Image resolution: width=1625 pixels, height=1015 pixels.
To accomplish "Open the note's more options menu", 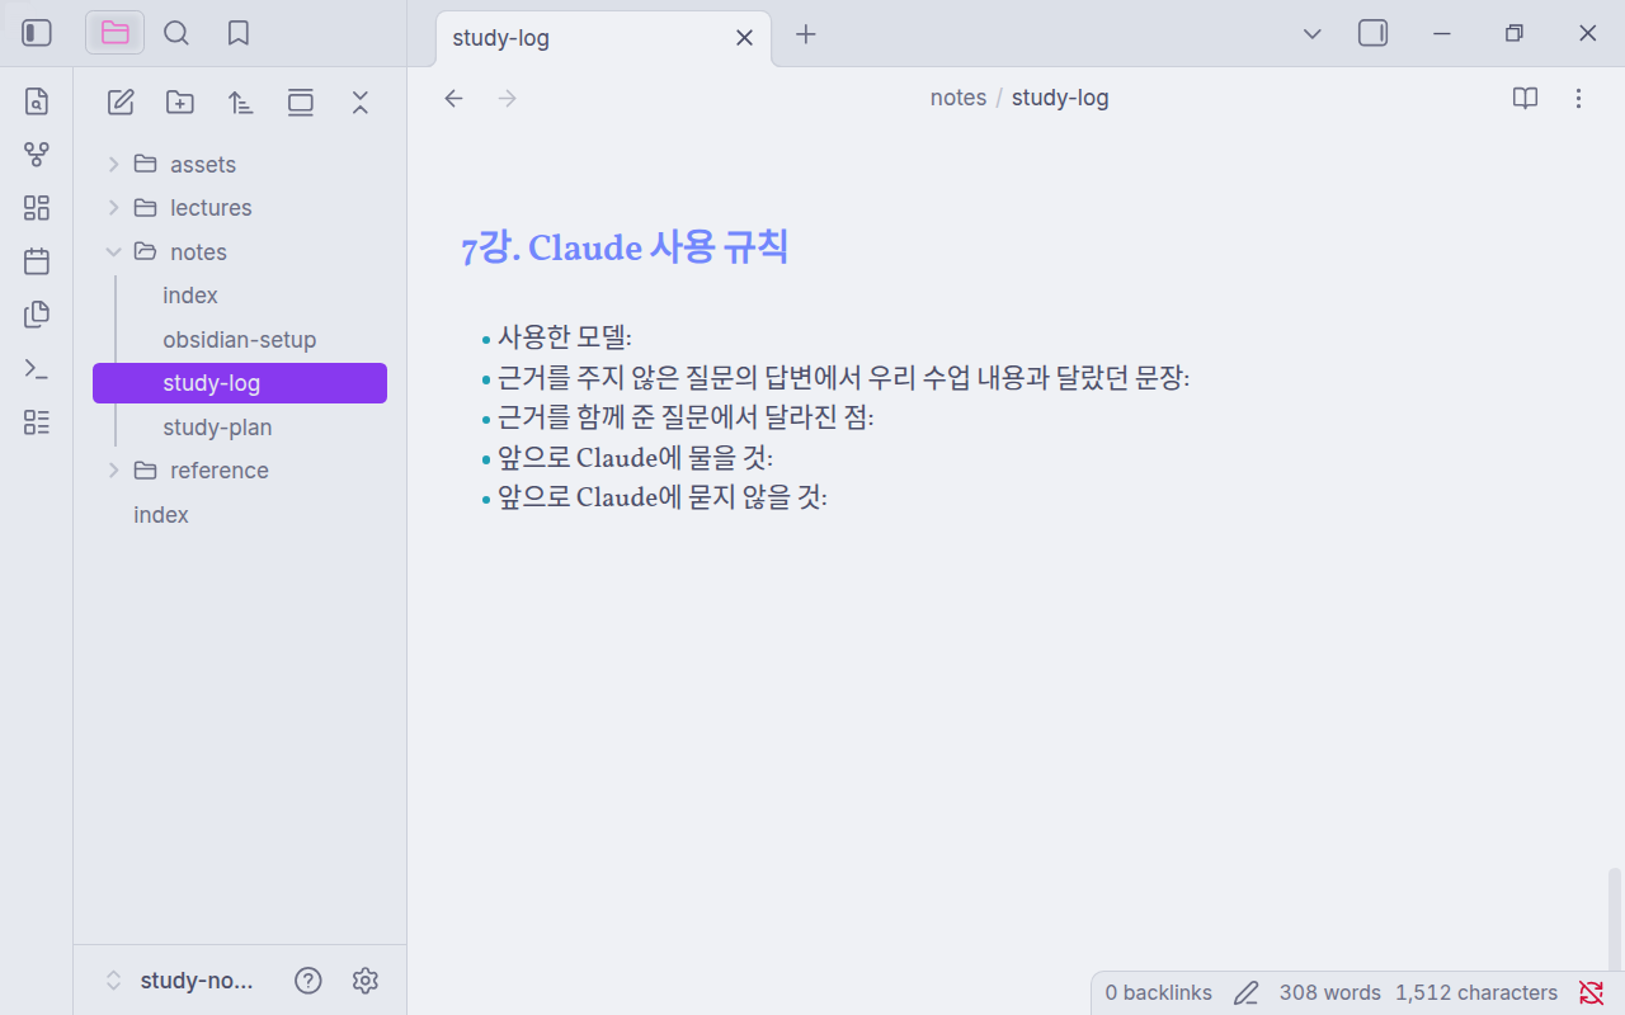I will tap(1578, 98).
